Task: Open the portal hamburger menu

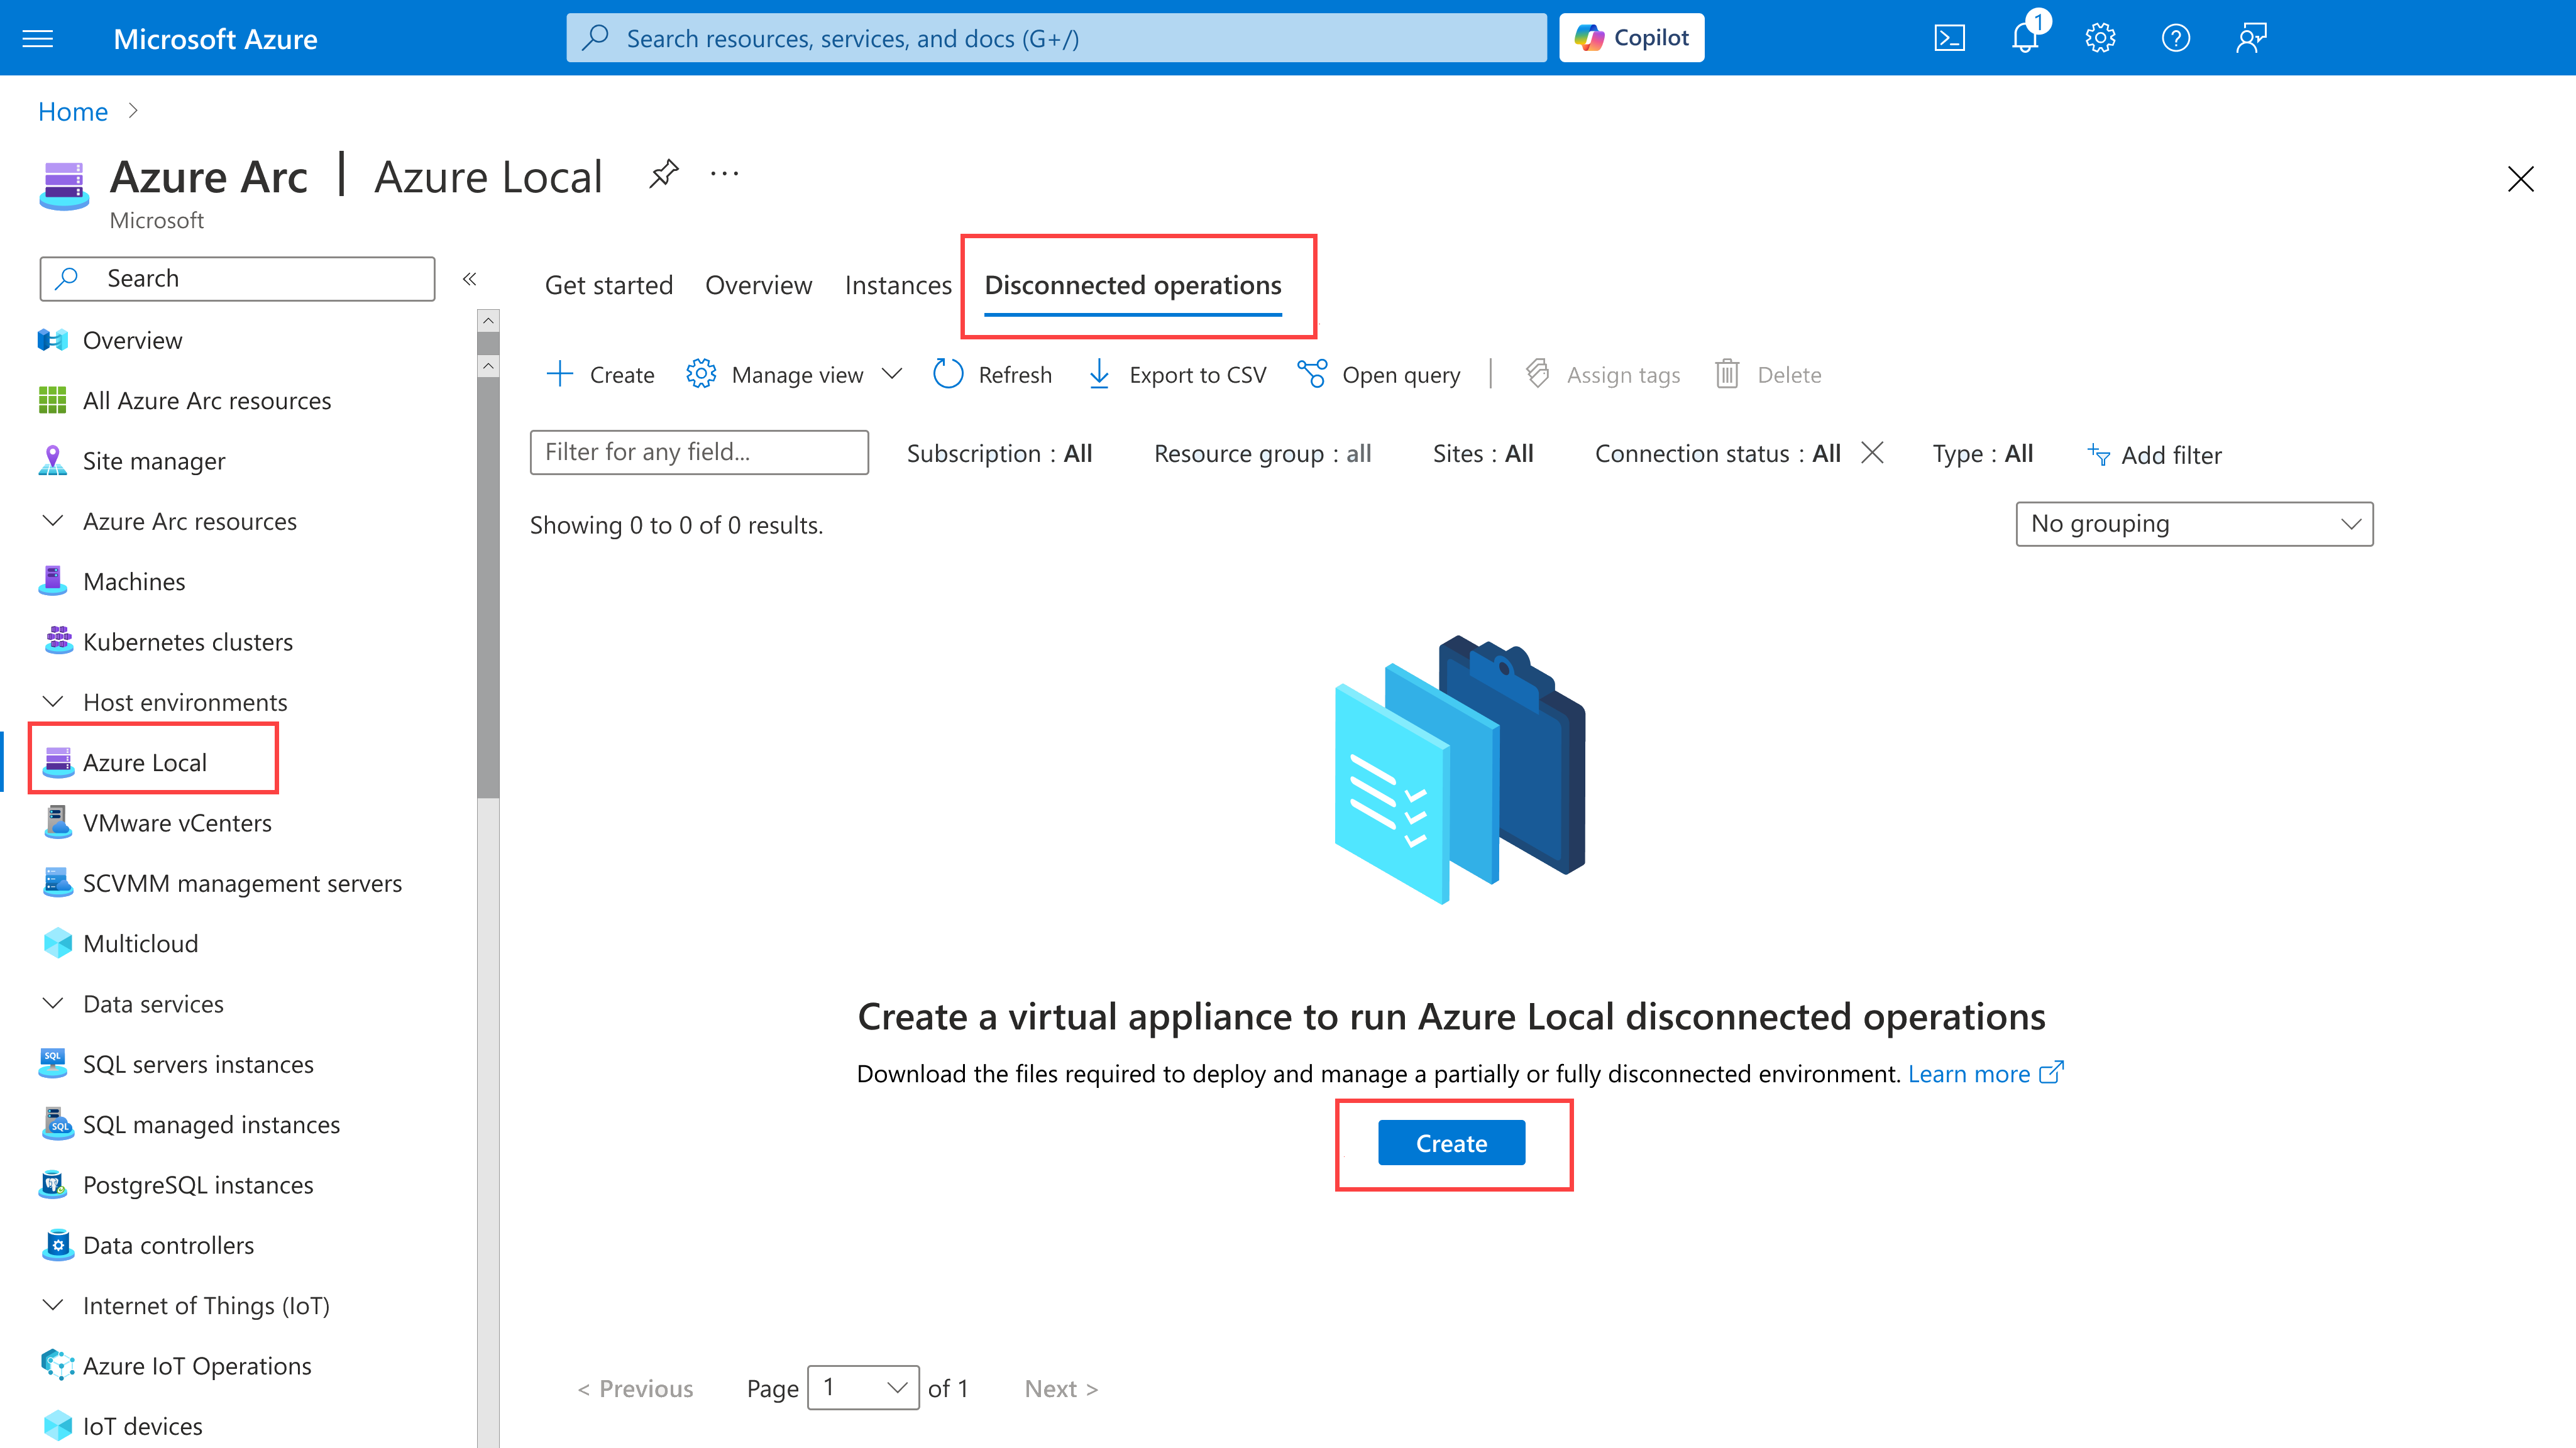Action: tap(38, 38)
